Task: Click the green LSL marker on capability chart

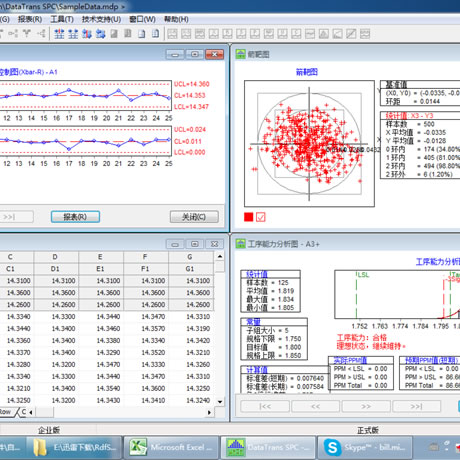Action: [363, 275]
